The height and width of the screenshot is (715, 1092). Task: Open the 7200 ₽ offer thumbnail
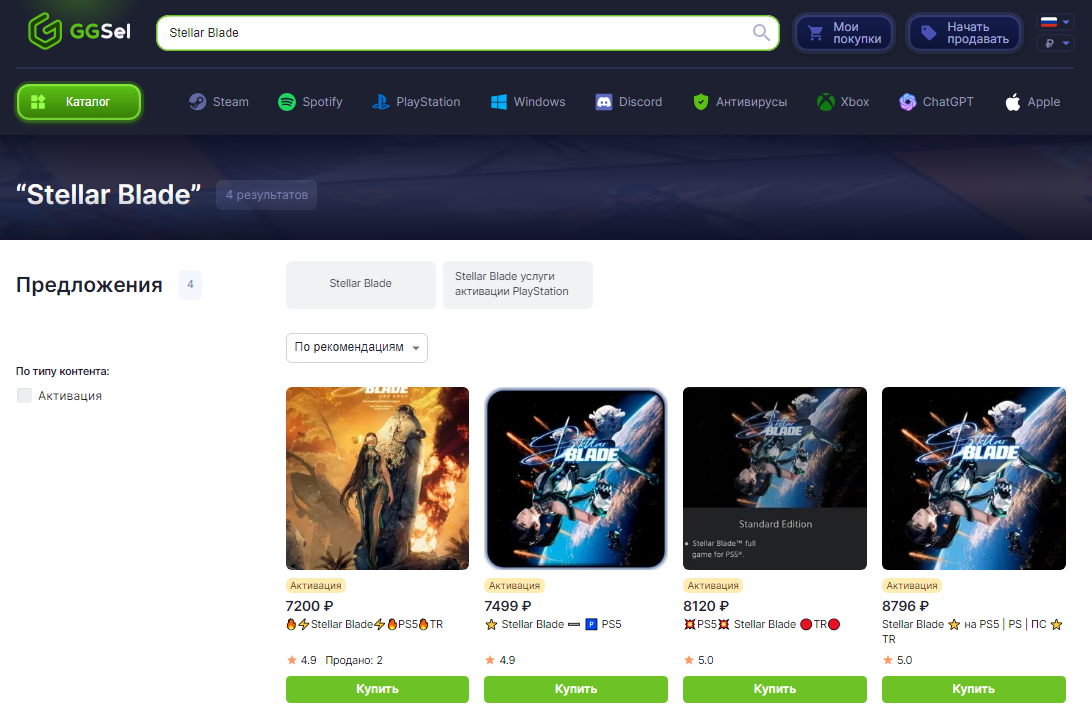(x=377, y=478)
